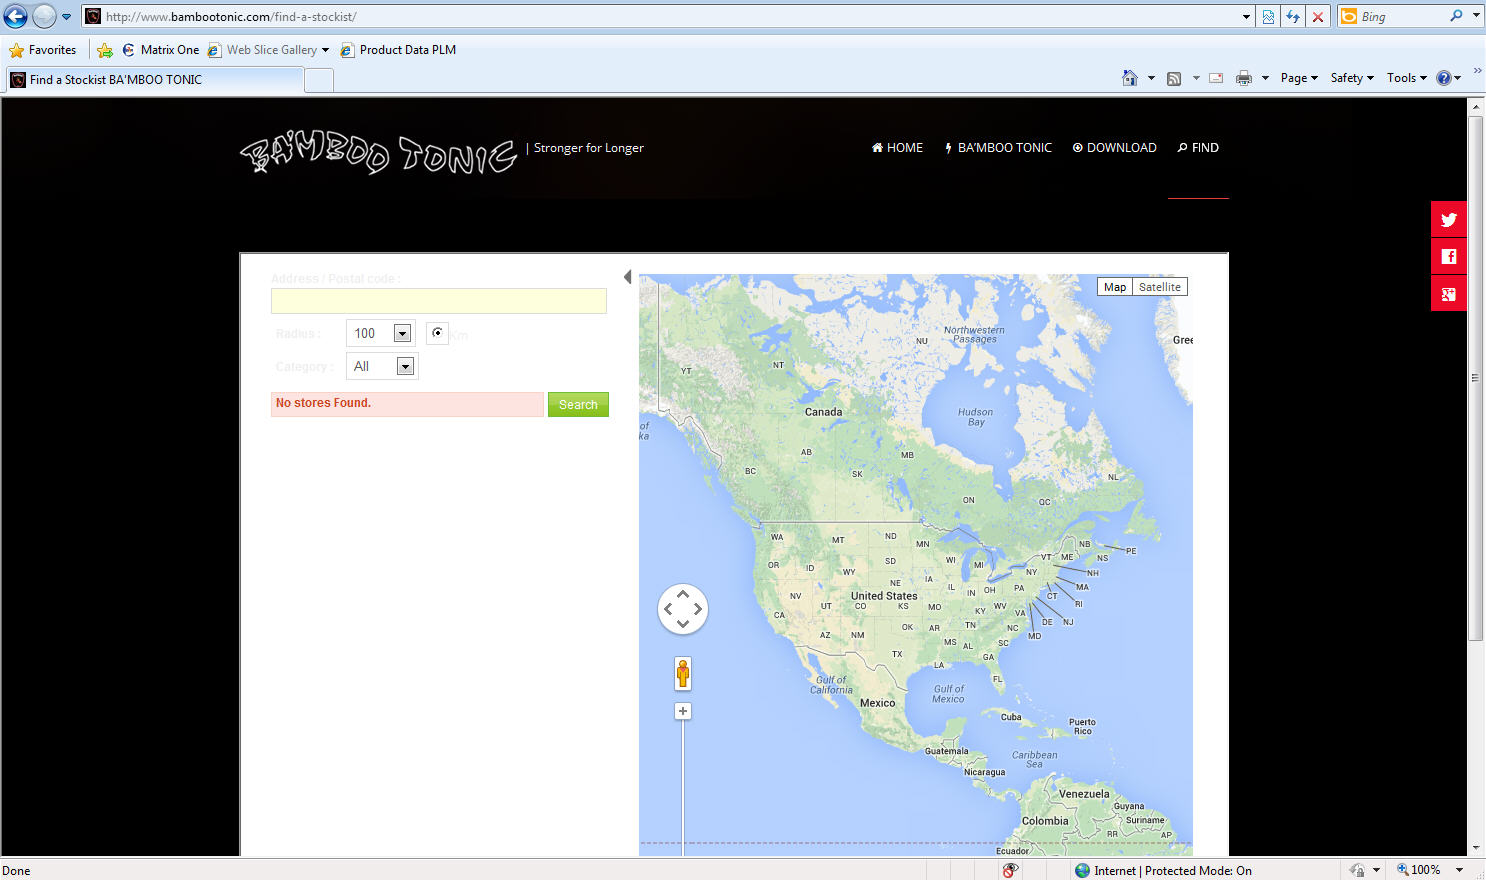Image resolution: width=1486 pixels, height=881 pixels.
Task: Go back using the browser Back arrow
Action: 16,16
